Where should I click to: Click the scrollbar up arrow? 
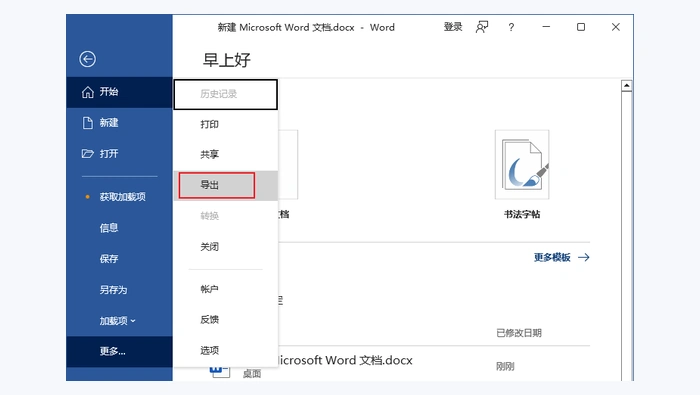(626, 86)
